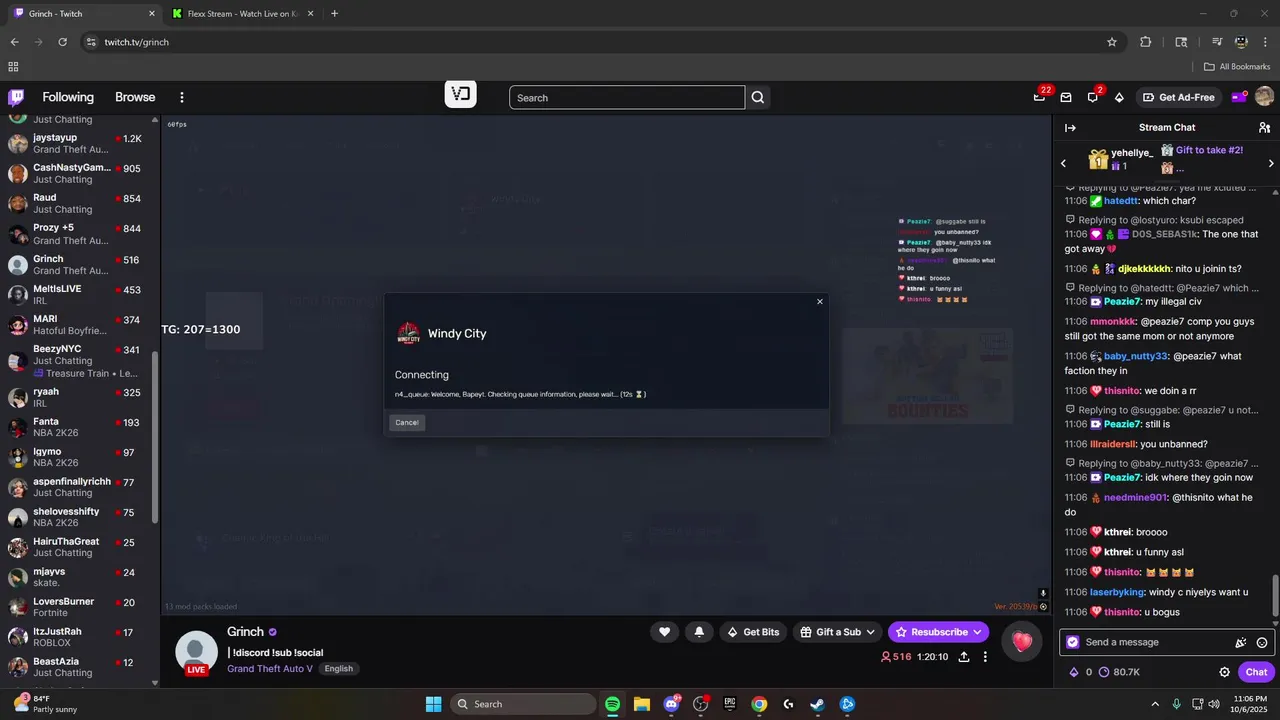
Task: Open the chat community users icon
Action: click(1264, 127)
